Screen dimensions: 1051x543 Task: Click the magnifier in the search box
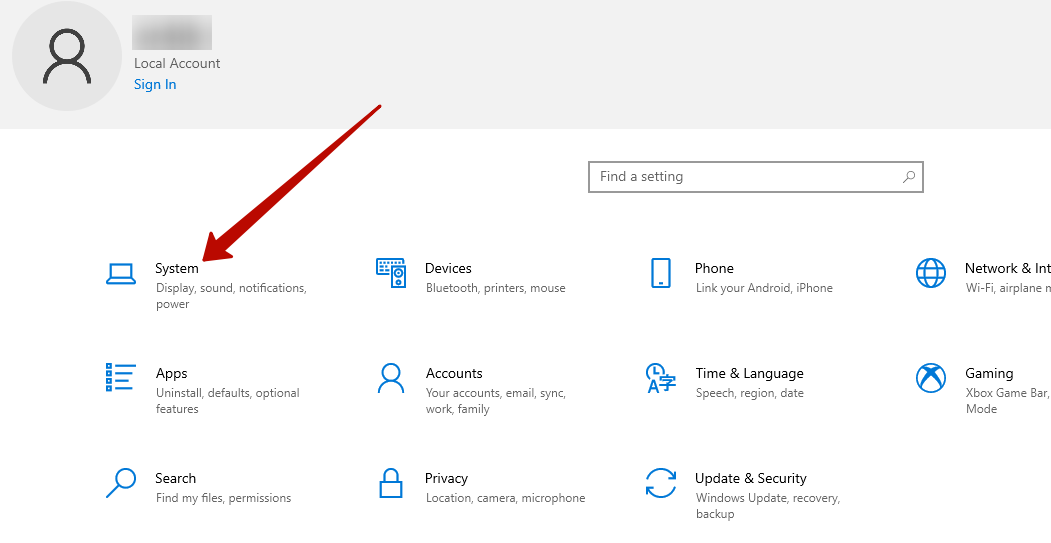[909, 177]
